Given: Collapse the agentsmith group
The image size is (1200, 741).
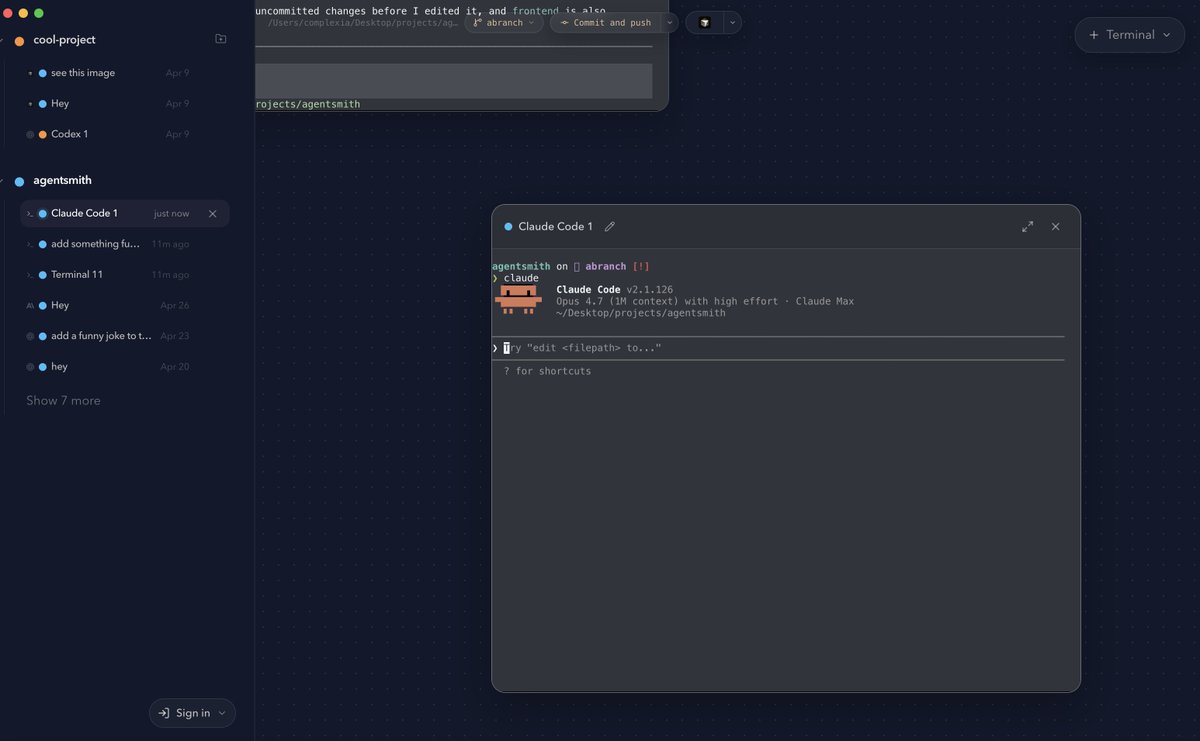Looking at the screenshot, I should tap(4, 181).
